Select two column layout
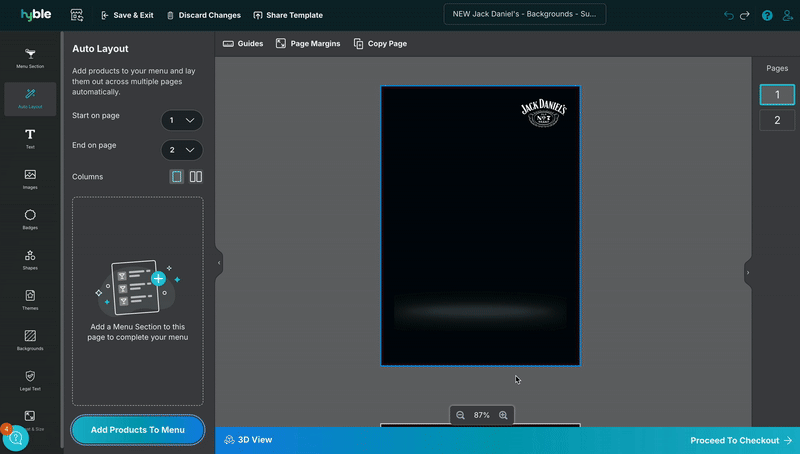800x454 pixels. pyautogui.click(x=196, y=176)
